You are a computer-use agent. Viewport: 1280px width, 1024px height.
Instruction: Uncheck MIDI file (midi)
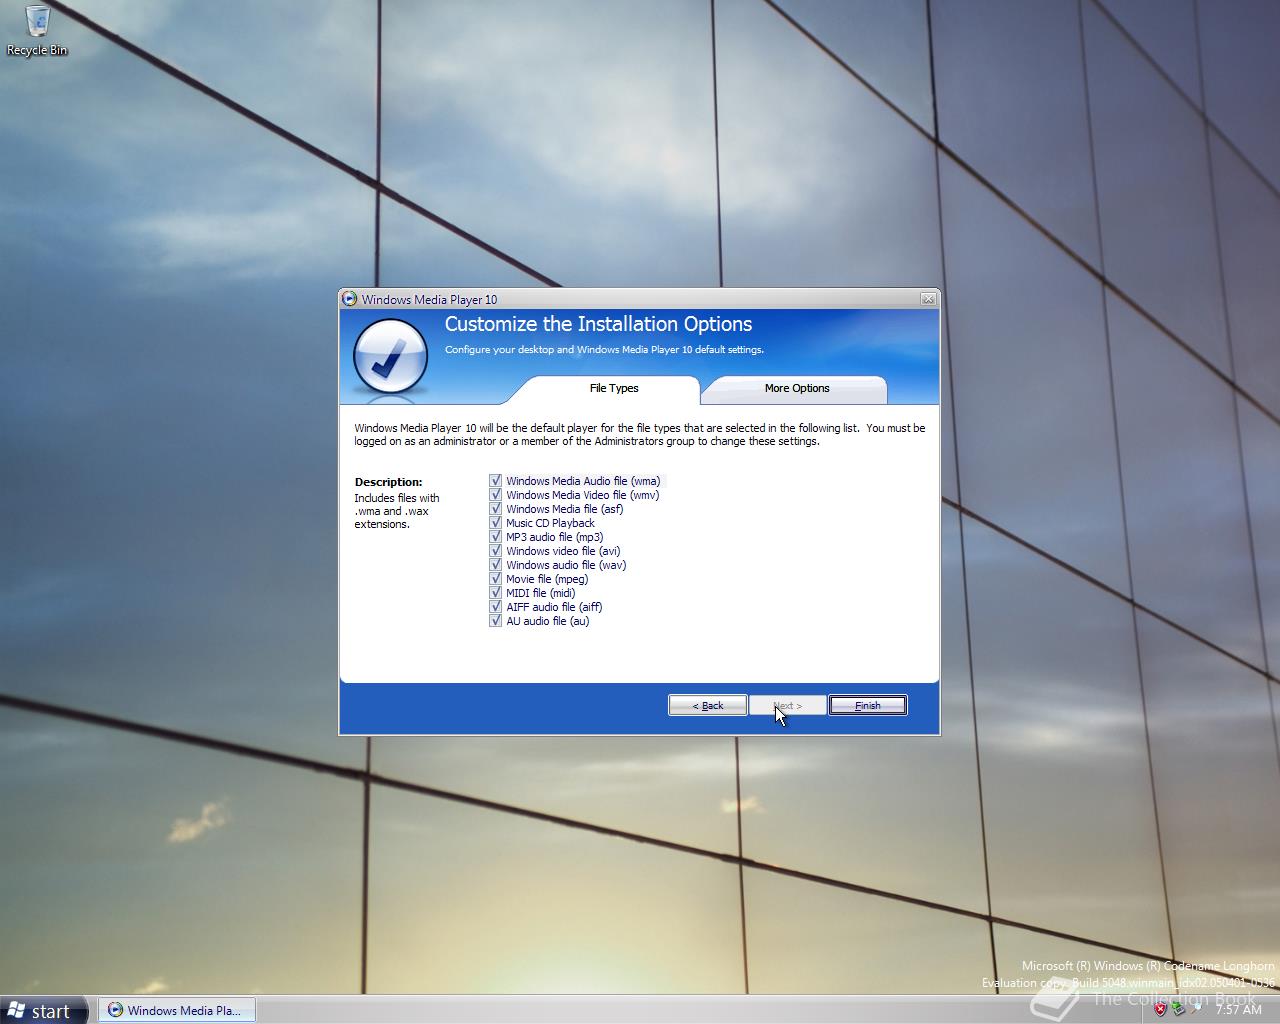pyautogui.click(x=495, y=593)
